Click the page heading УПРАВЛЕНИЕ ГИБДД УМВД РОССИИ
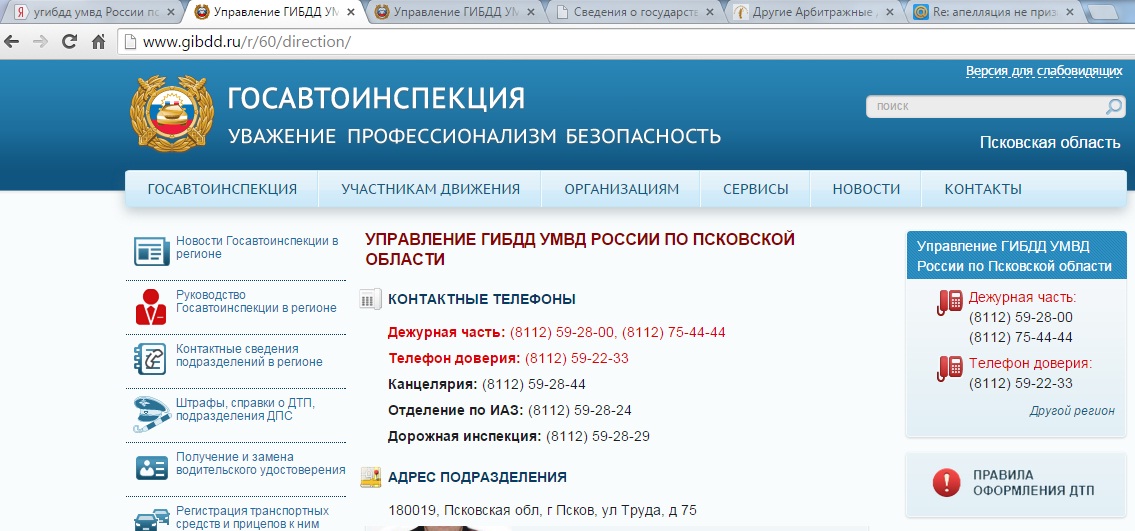Viewport: 1135px width, 531px height. [580, 249]
